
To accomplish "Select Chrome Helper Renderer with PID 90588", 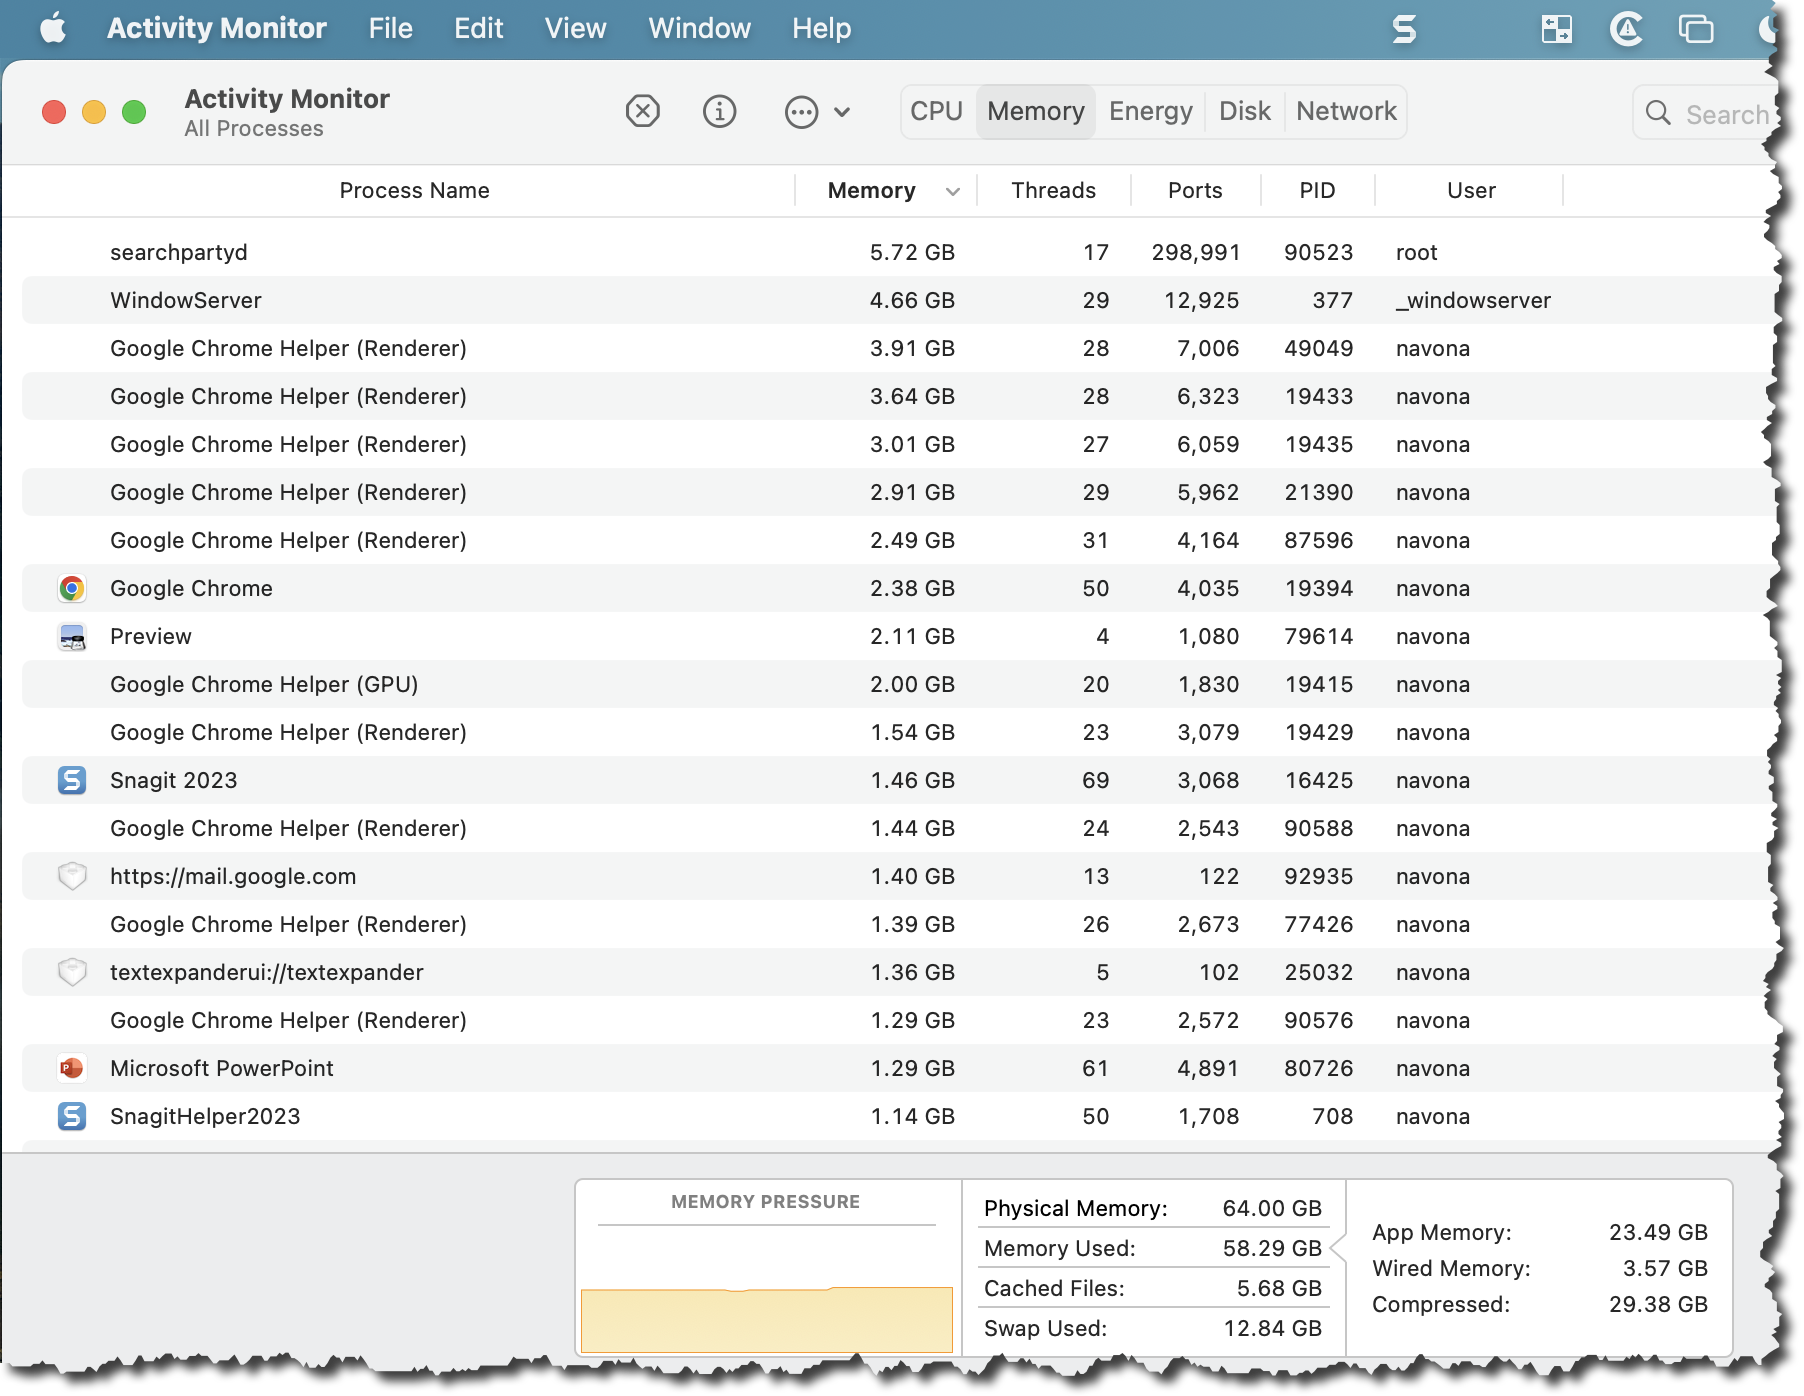I will click(896, 828).
